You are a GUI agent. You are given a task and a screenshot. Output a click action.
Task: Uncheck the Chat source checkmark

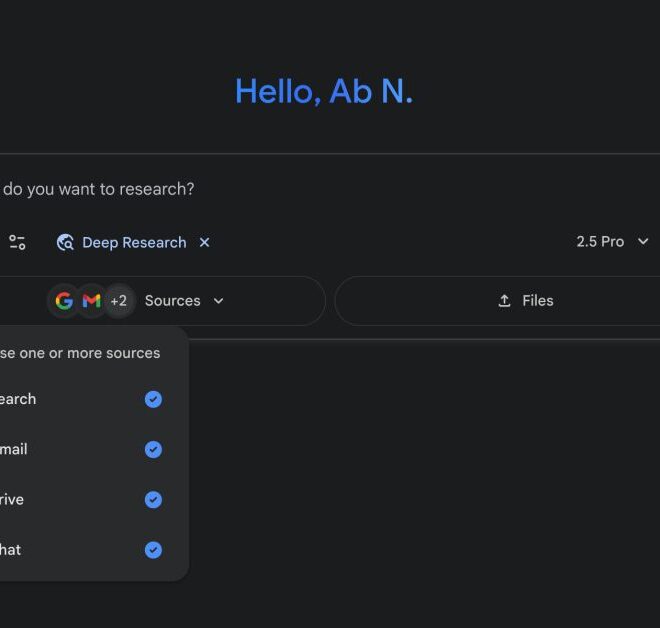click(x=153, y=550)
